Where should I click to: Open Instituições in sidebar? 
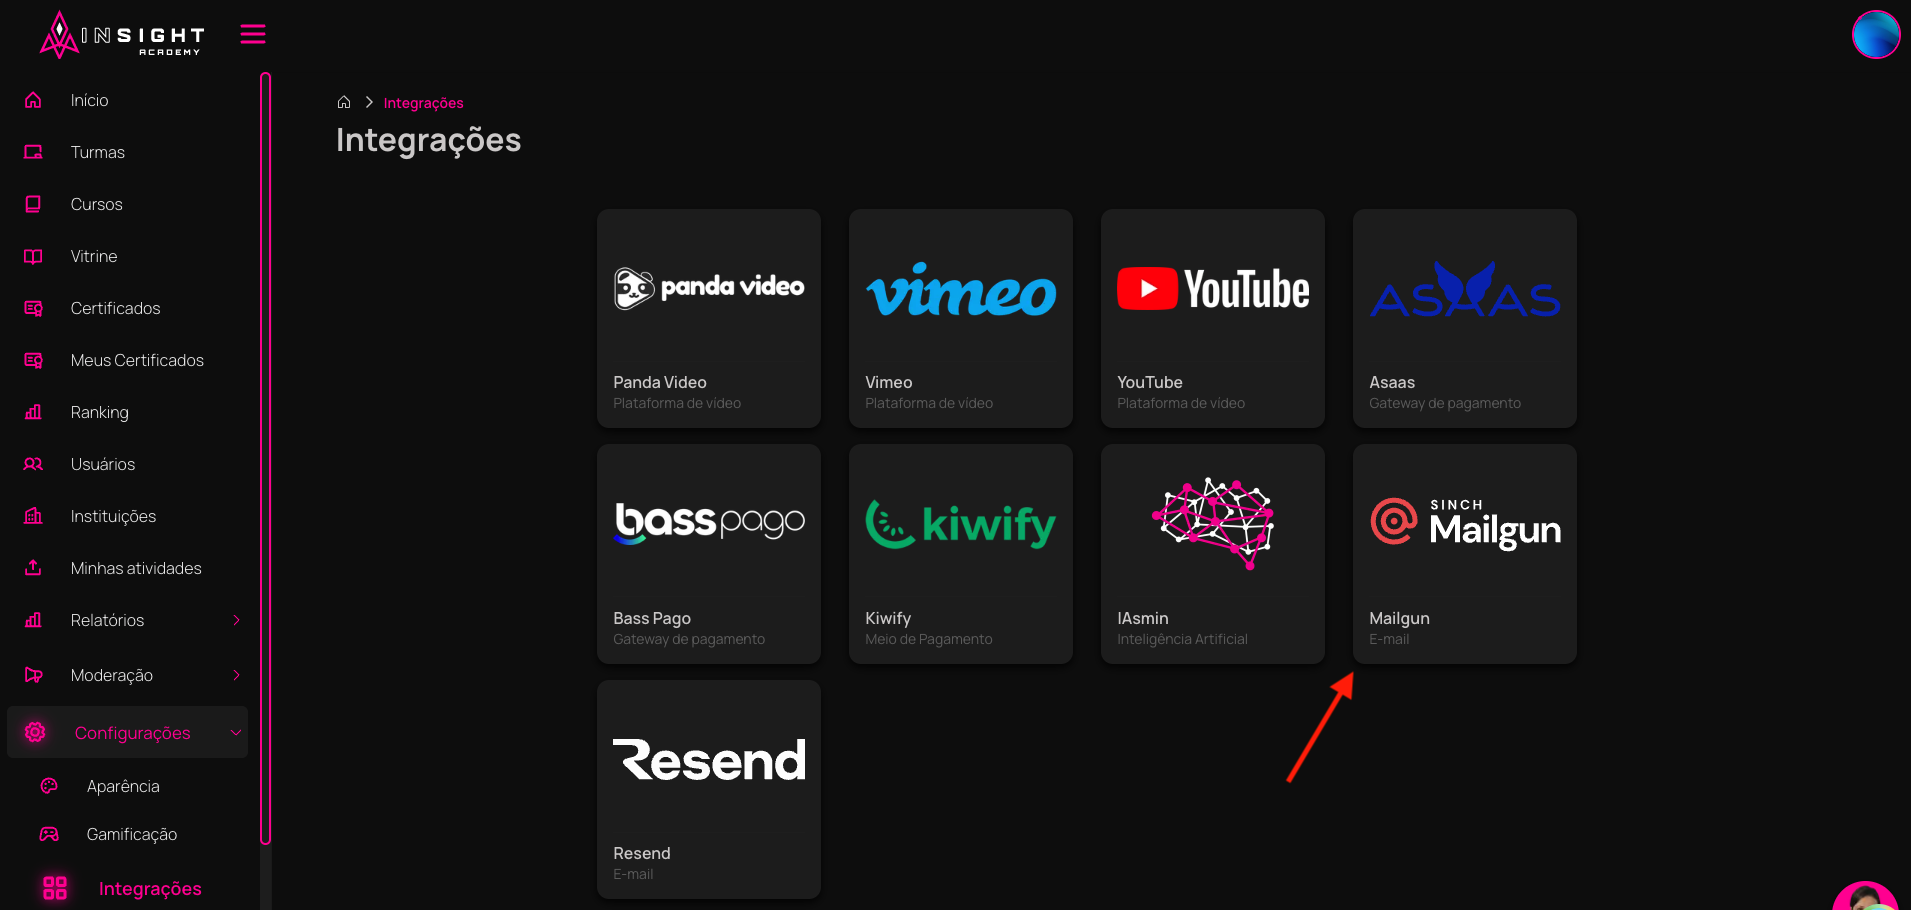tap(113, 516)
